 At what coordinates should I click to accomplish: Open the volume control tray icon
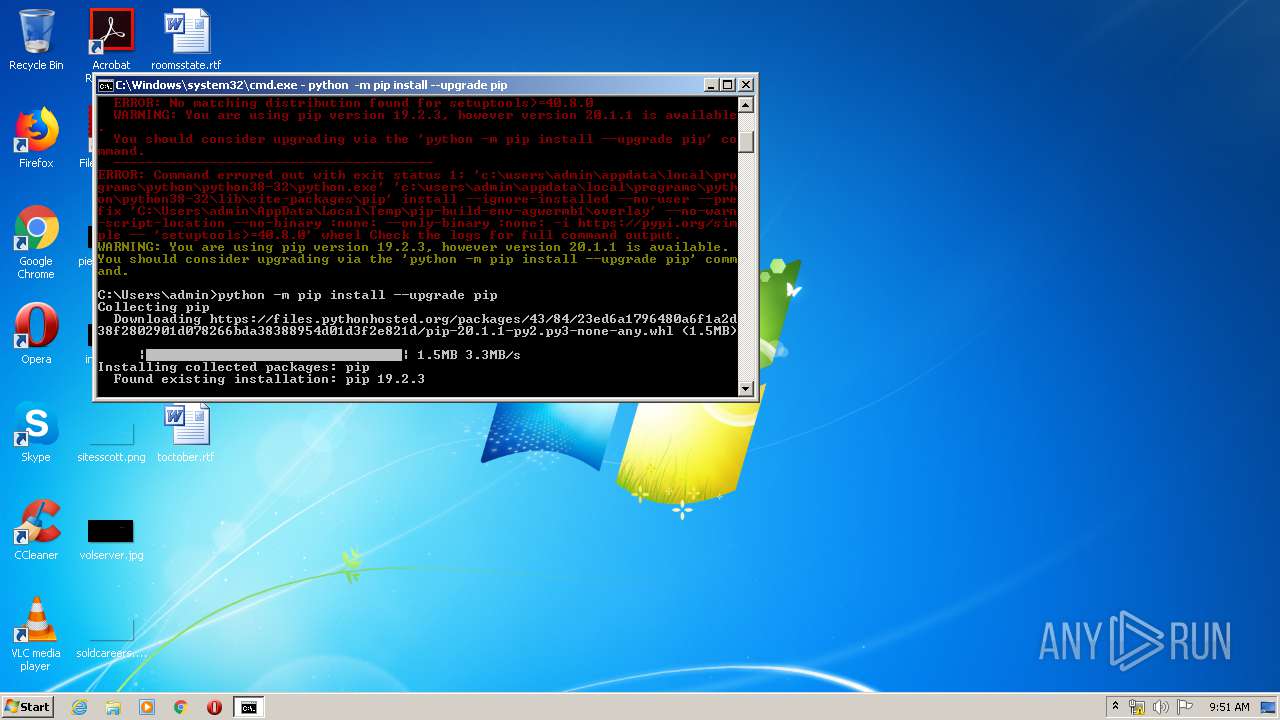coord(1161,707)
